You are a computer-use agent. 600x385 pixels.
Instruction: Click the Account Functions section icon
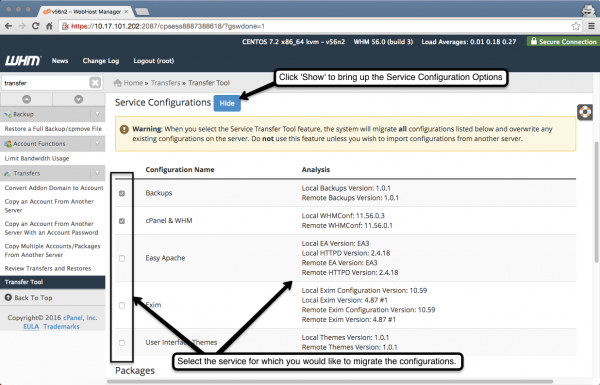pyautogui.click(x=8, y=144)
